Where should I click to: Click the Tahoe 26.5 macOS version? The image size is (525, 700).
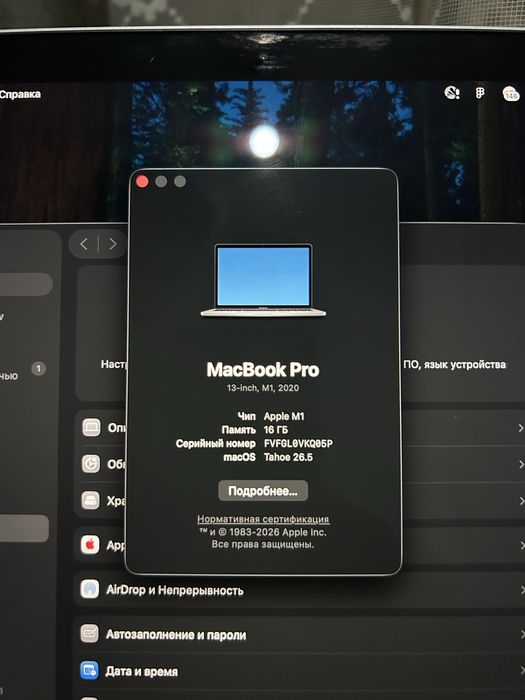288,458
